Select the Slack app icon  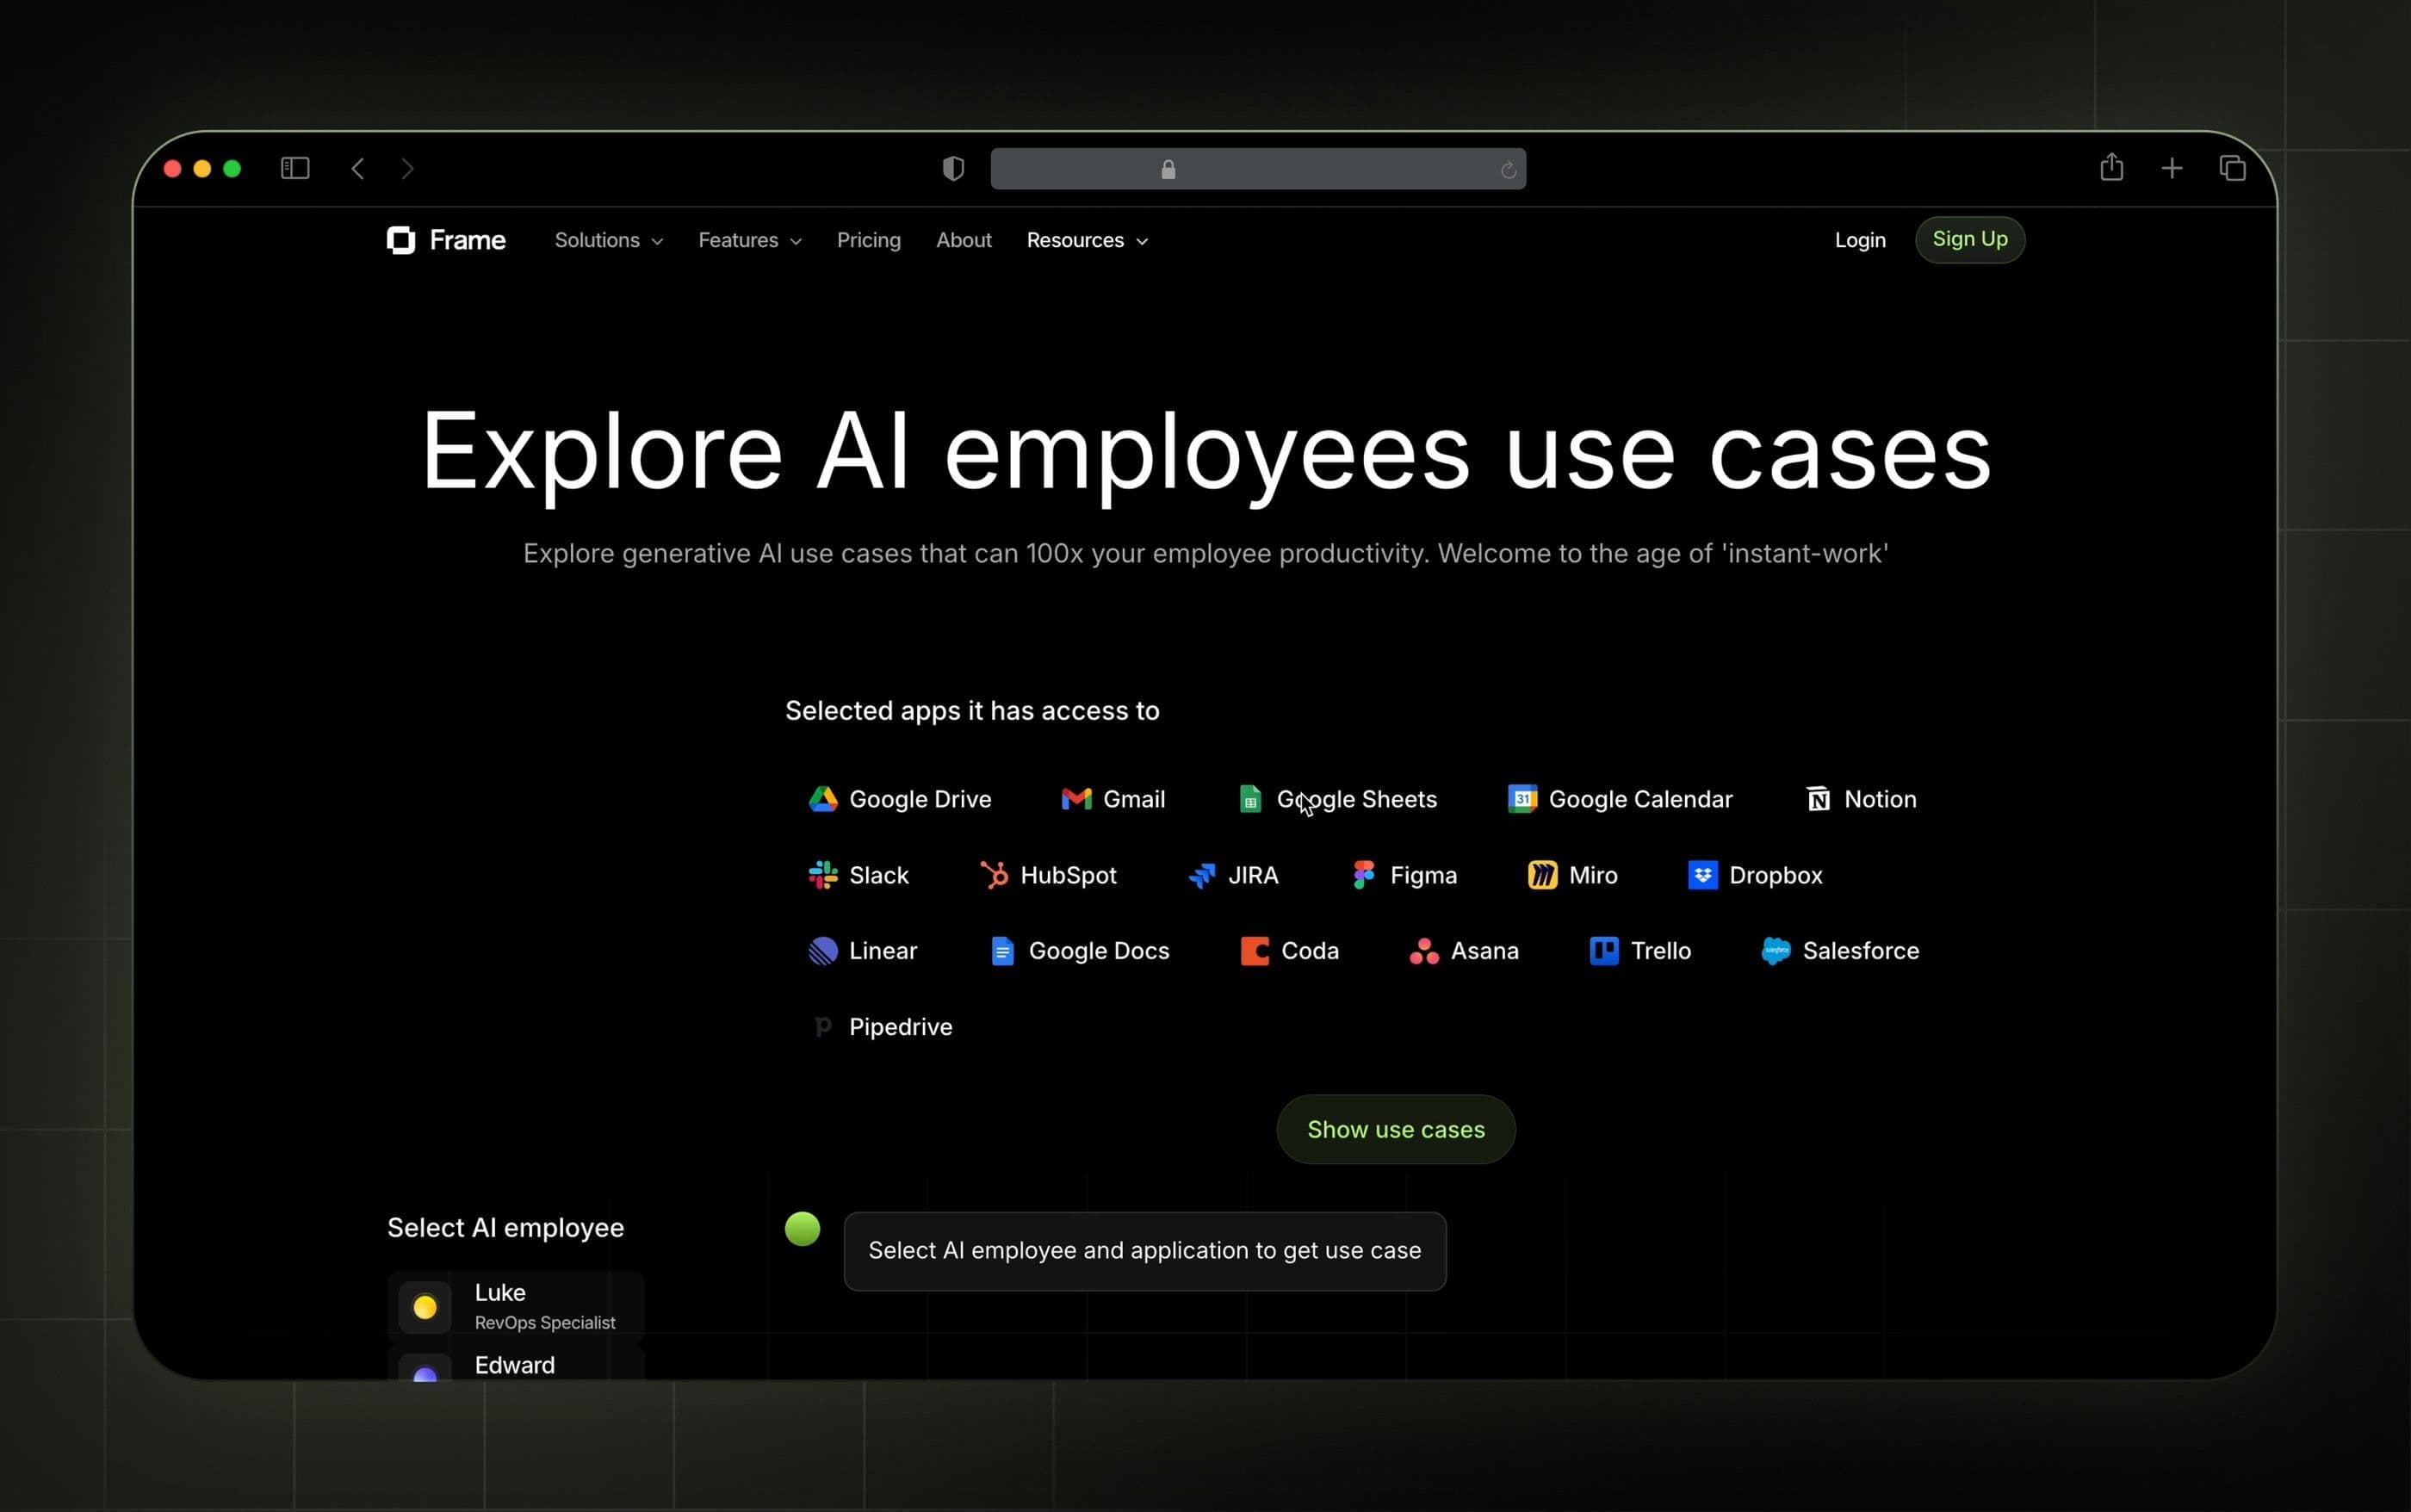click(x=822, y=875)
